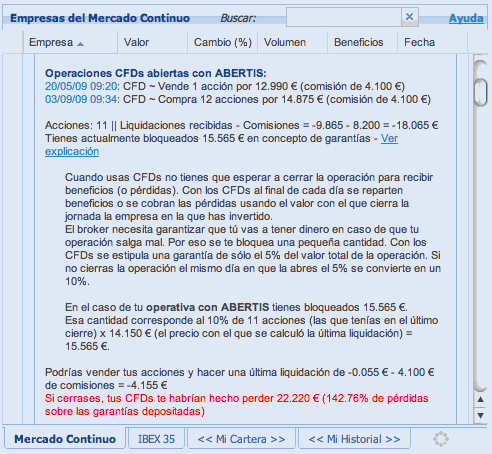Open the << Mi Cartera >> tab

click(x=241, y=439)
